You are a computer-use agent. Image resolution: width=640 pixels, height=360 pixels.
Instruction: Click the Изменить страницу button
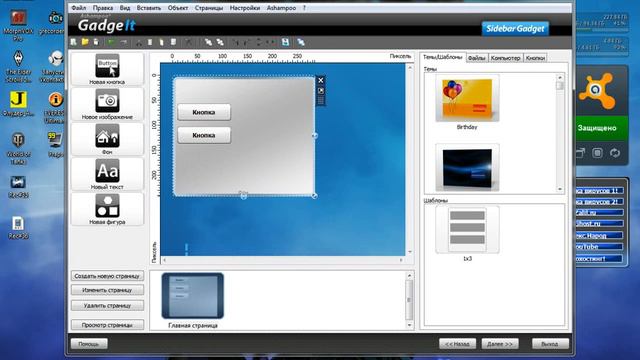point(107,290)
